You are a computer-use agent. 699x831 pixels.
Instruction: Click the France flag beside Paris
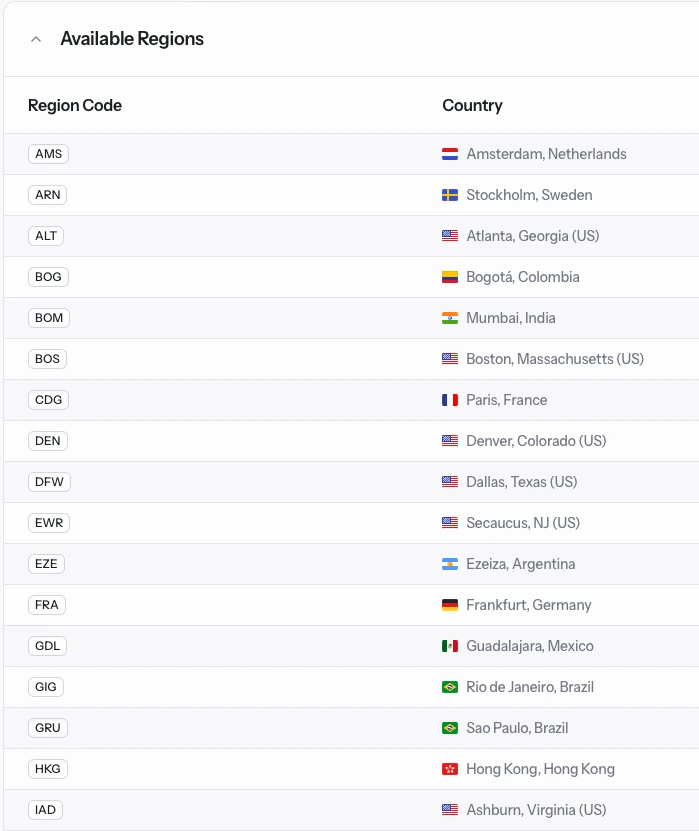click(450, 400)
